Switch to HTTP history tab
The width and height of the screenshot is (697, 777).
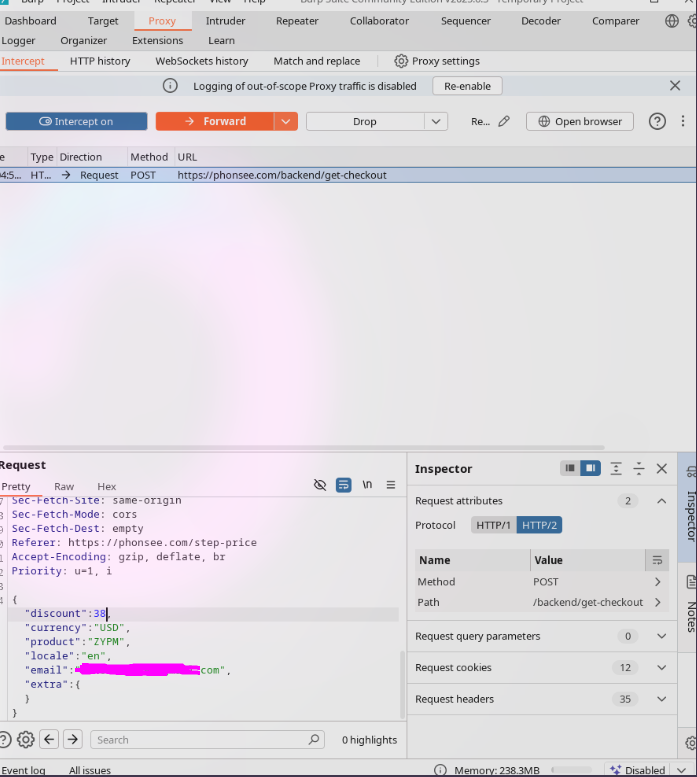(x=100, y=61)
